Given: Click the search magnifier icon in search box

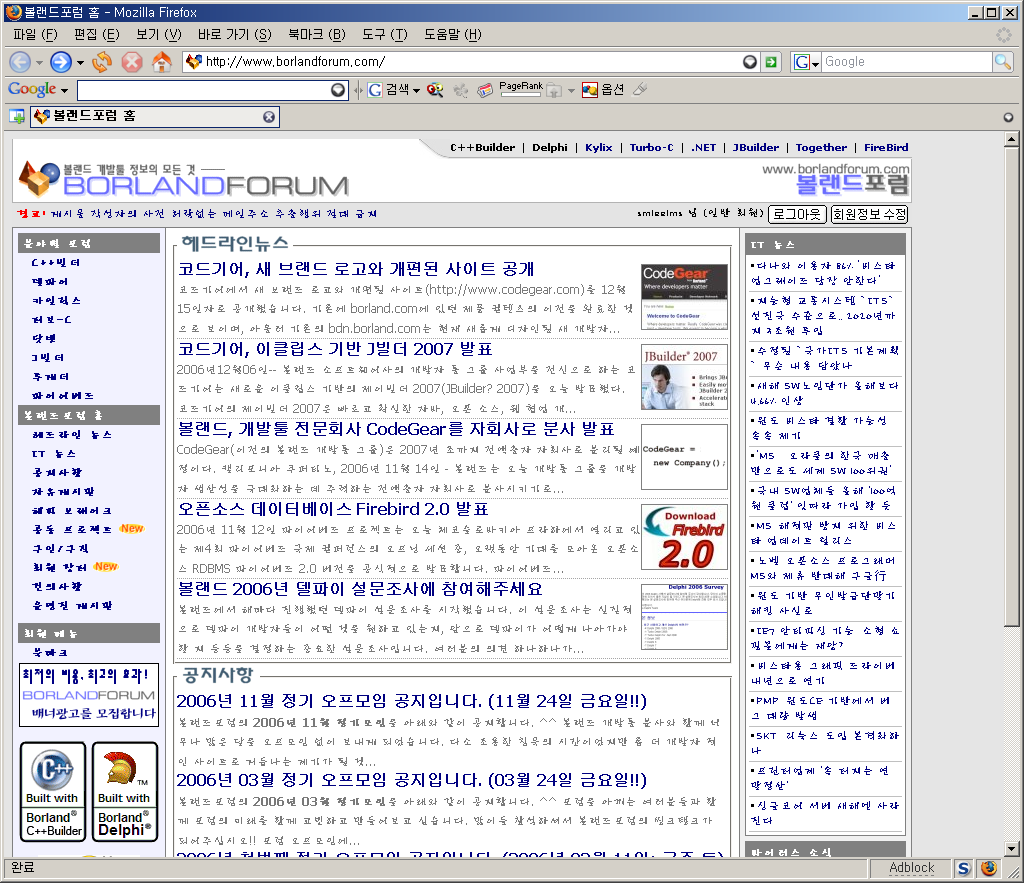Looking at the screenshot, I should 1002,62.
